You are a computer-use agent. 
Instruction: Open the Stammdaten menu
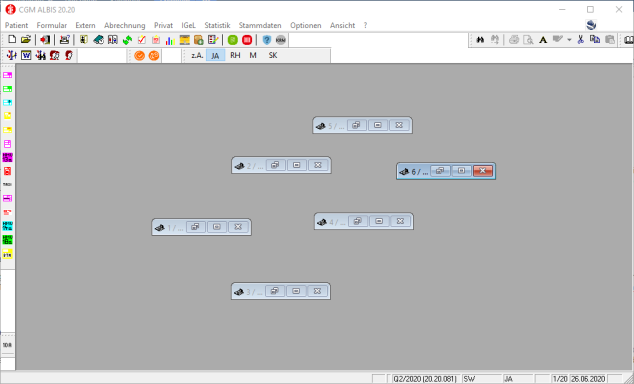pyautogui.click(x=260, y=25)
